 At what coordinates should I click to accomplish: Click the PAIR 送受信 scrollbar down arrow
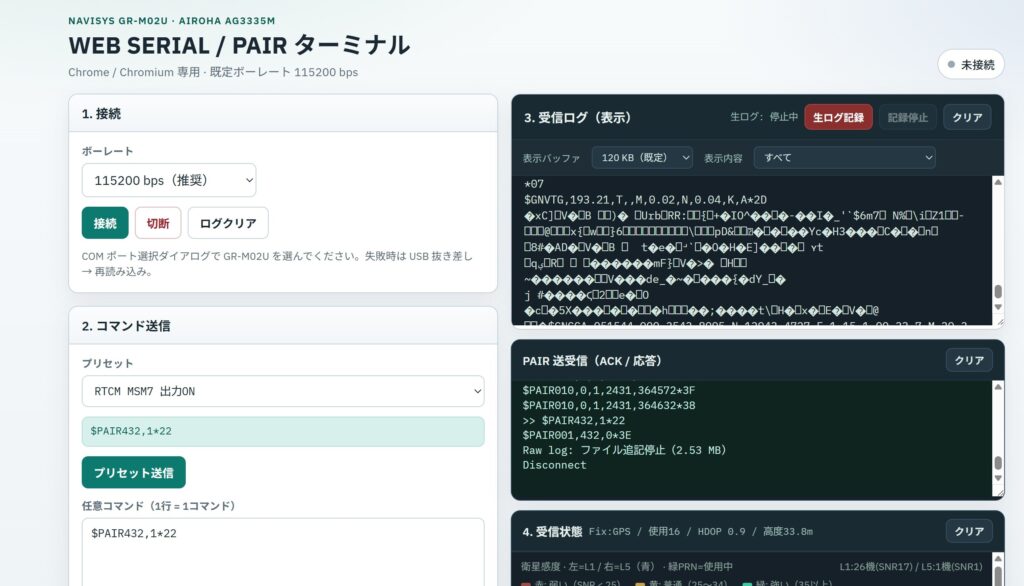(x=998, y=478)
